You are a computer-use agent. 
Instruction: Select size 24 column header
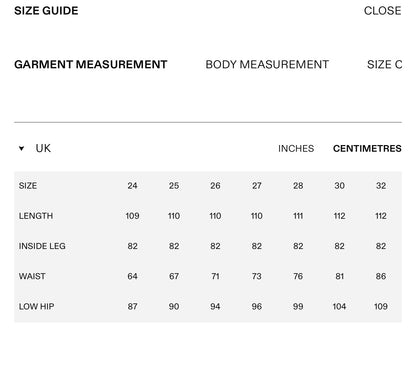pos(132,186)
